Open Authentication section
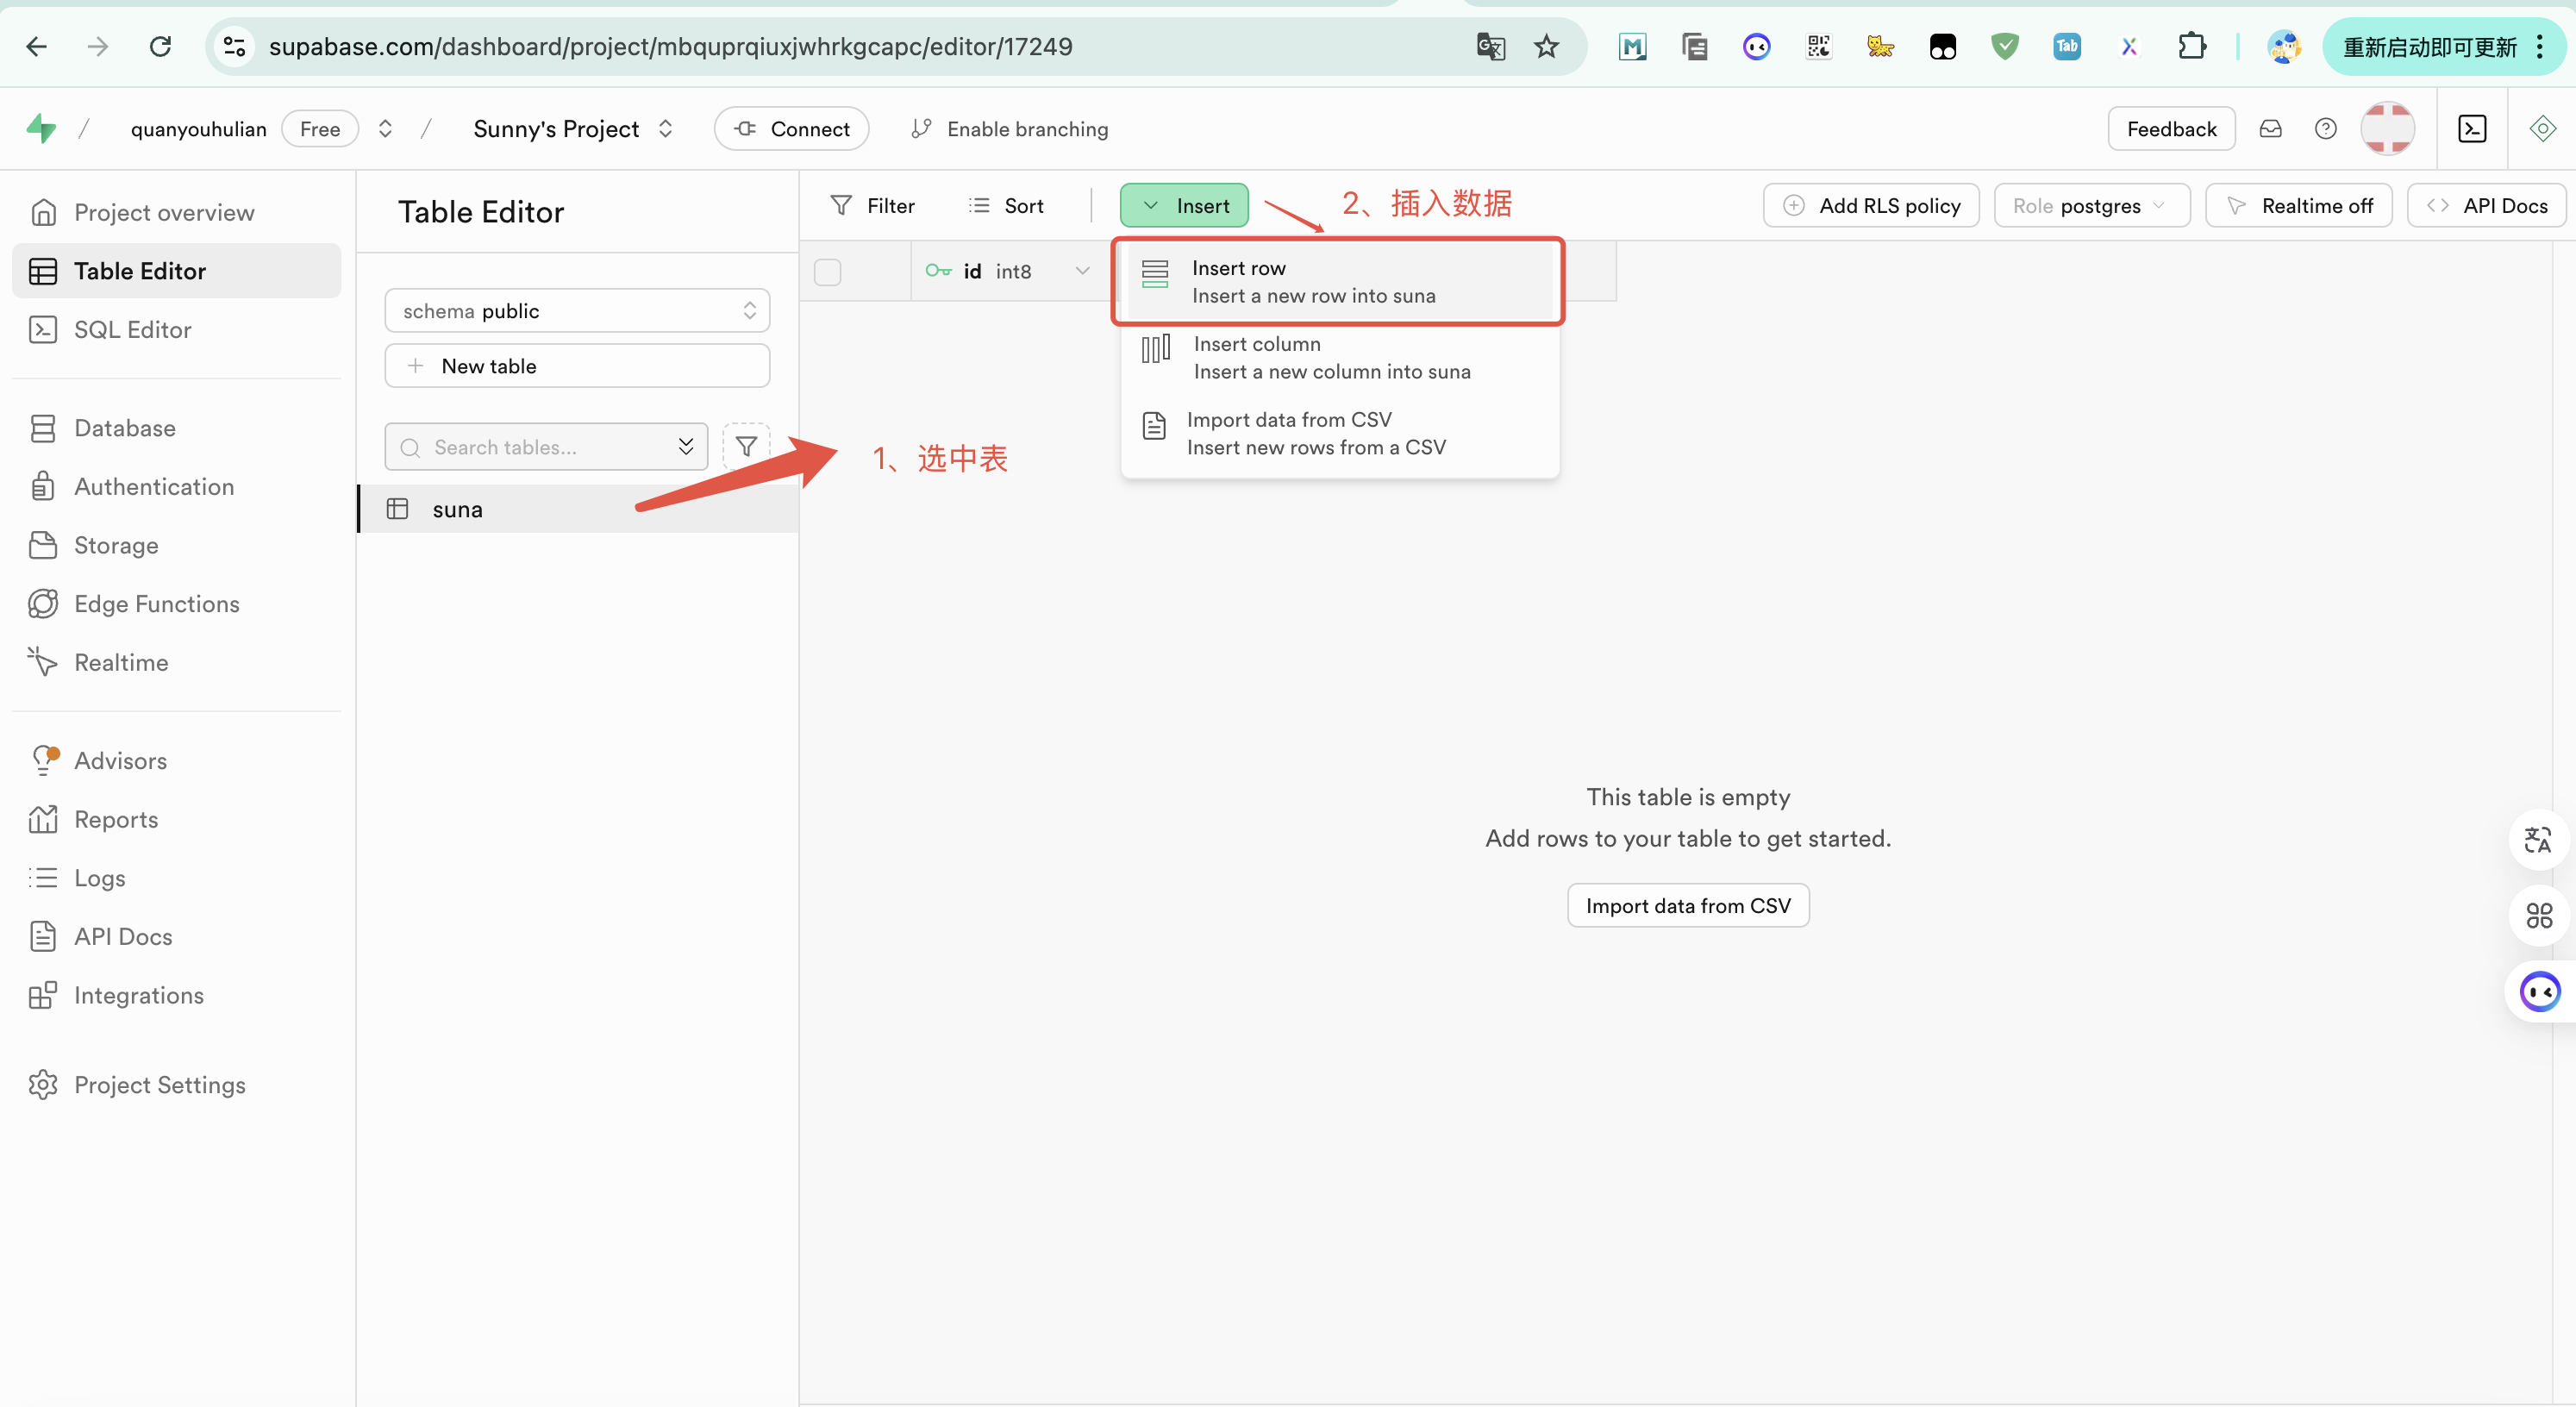The width and height of the screenshot is (2576, 1407). coord(153,487)
